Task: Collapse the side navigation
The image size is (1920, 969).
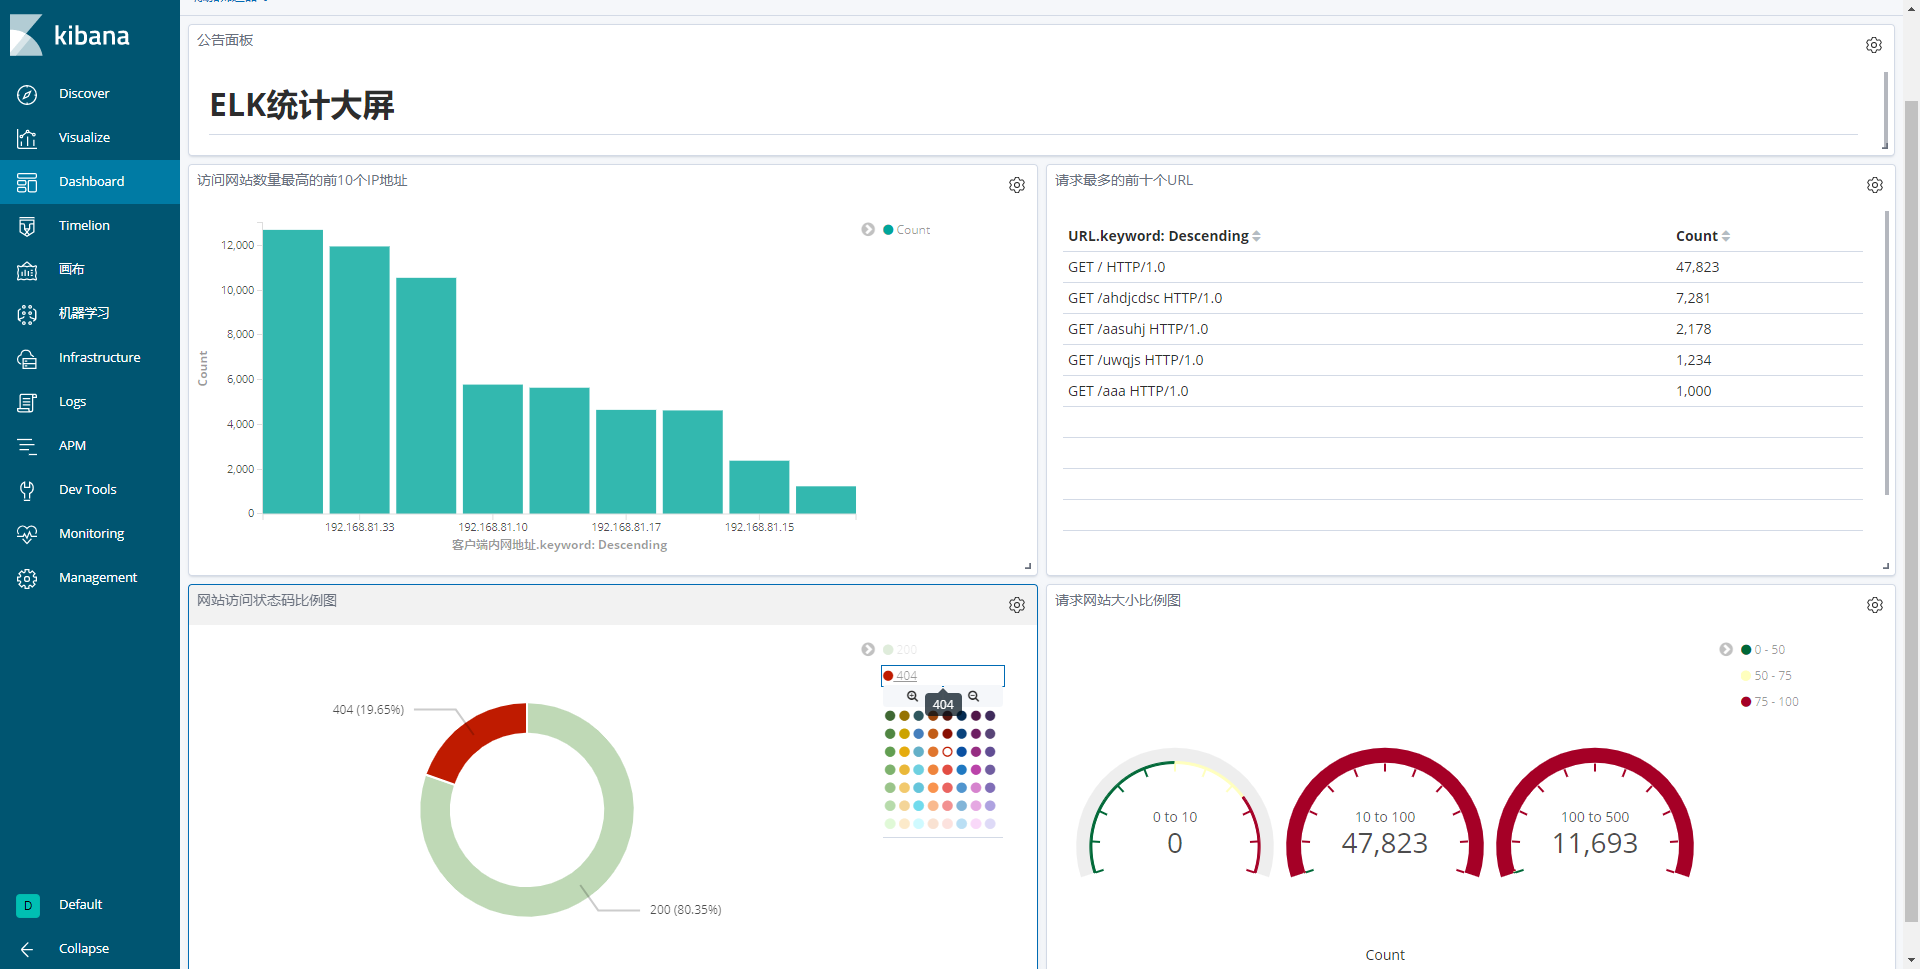Action: (84, 949)
